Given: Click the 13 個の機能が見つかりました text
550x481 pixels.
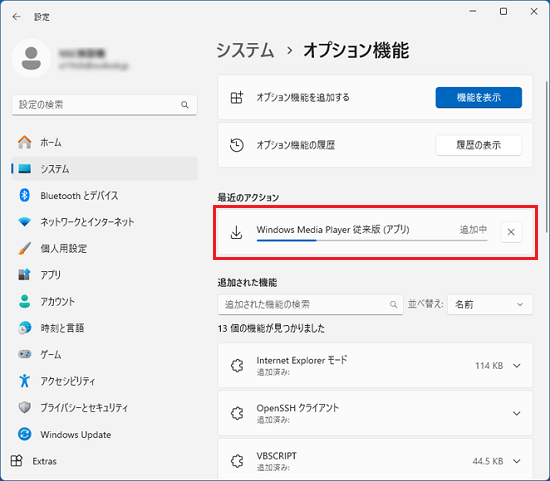Looking at the screenshot, I should tap(271, 328).
